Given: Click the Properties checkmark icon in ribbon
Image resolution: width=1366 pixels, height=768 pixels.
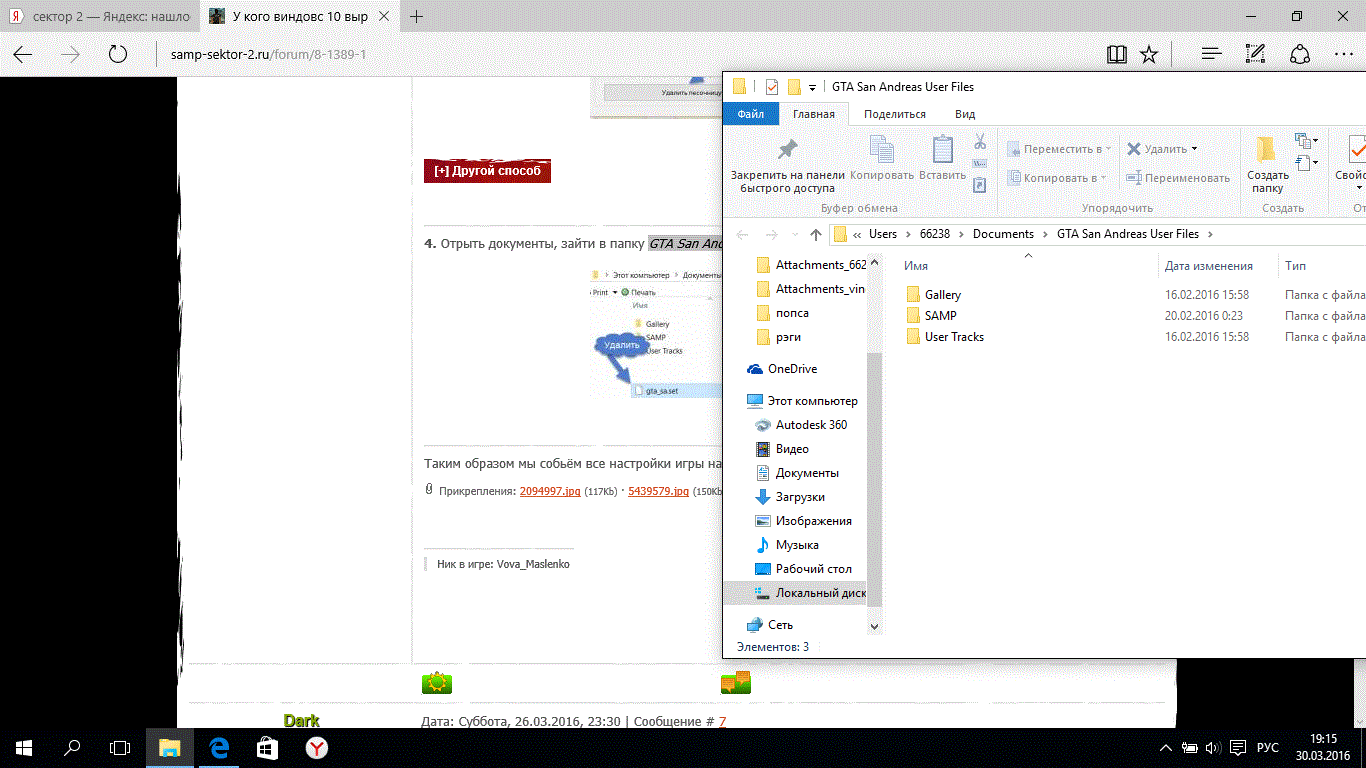Looking at the screenshot, I should pyautogui.click(x=1357, y=150).
